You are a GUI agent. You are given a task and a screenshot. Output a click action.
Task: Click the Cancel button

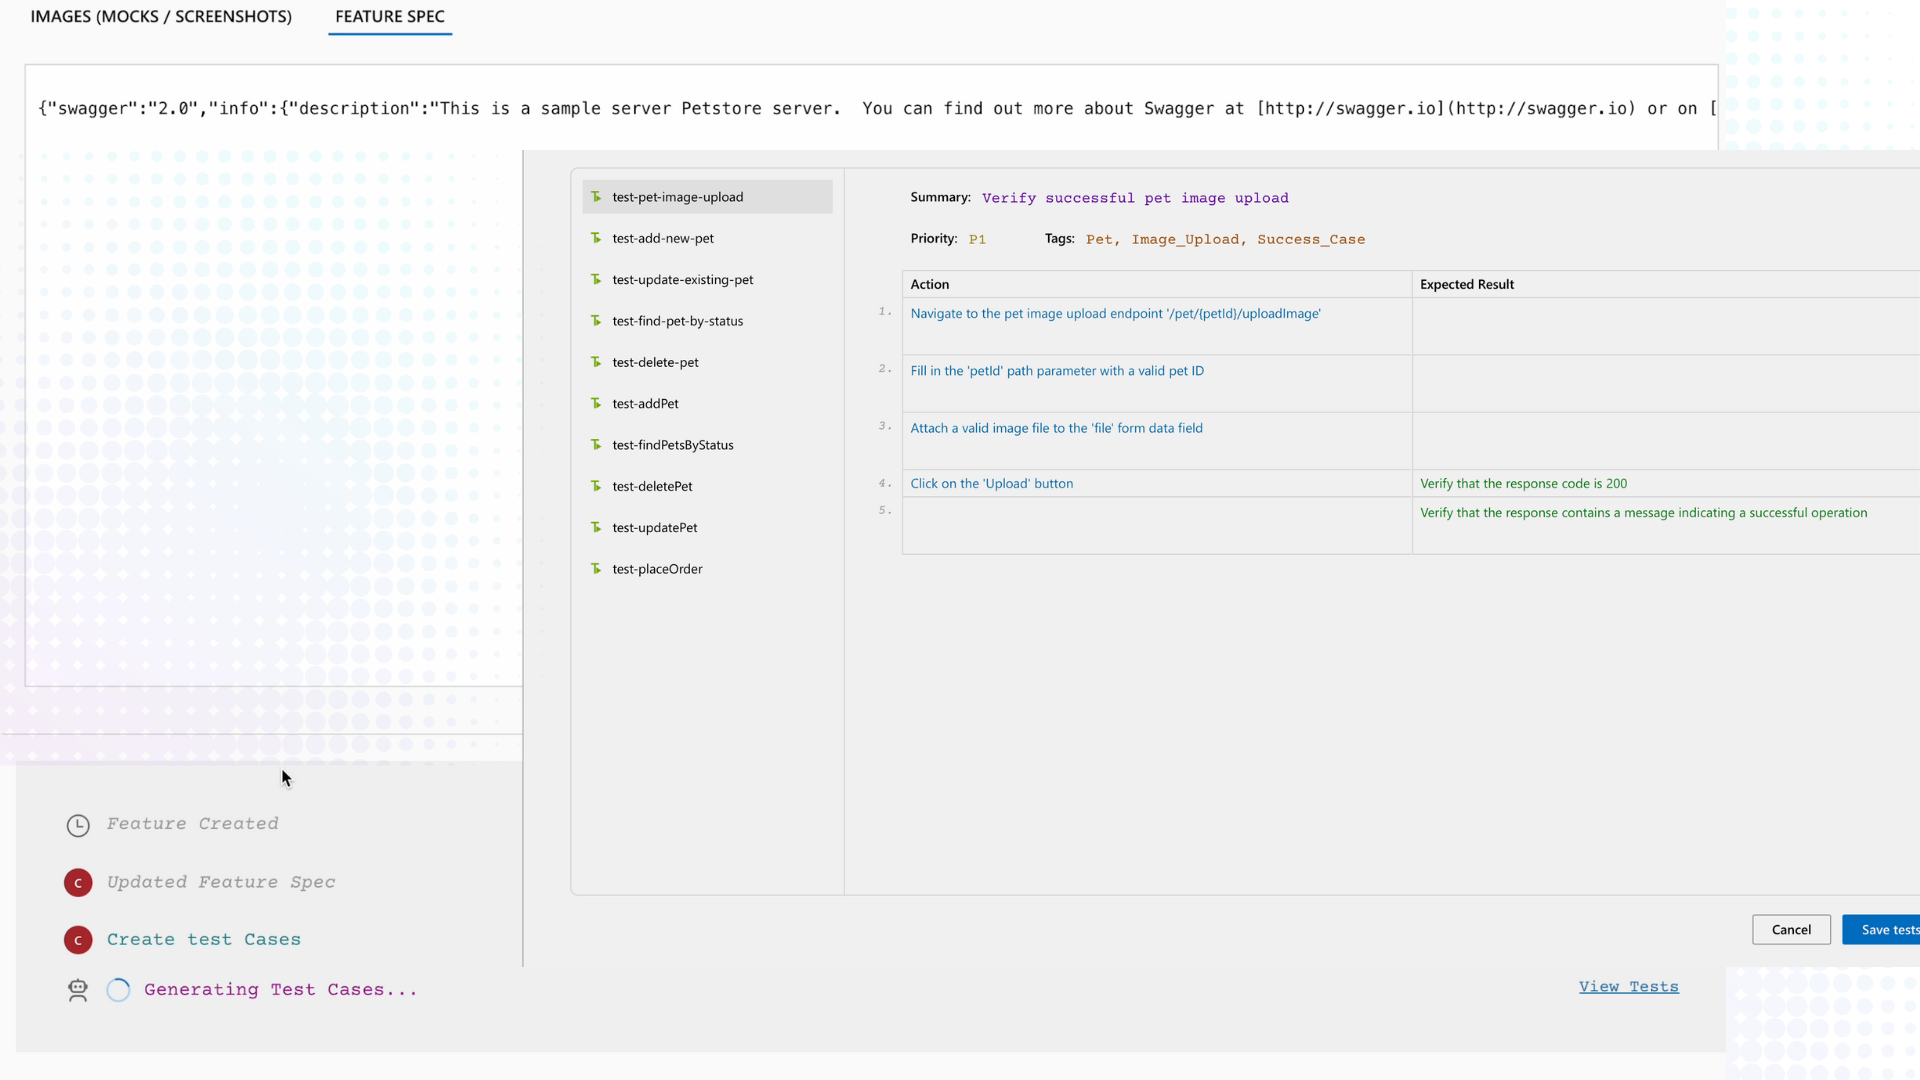pyautogui.click(x=1791, y=930)
